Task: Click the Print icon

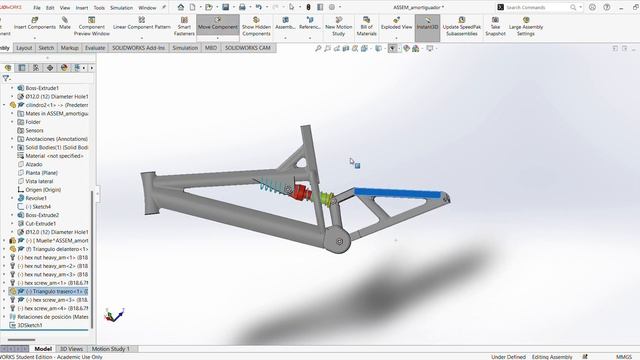Action: tap(242, 7)
